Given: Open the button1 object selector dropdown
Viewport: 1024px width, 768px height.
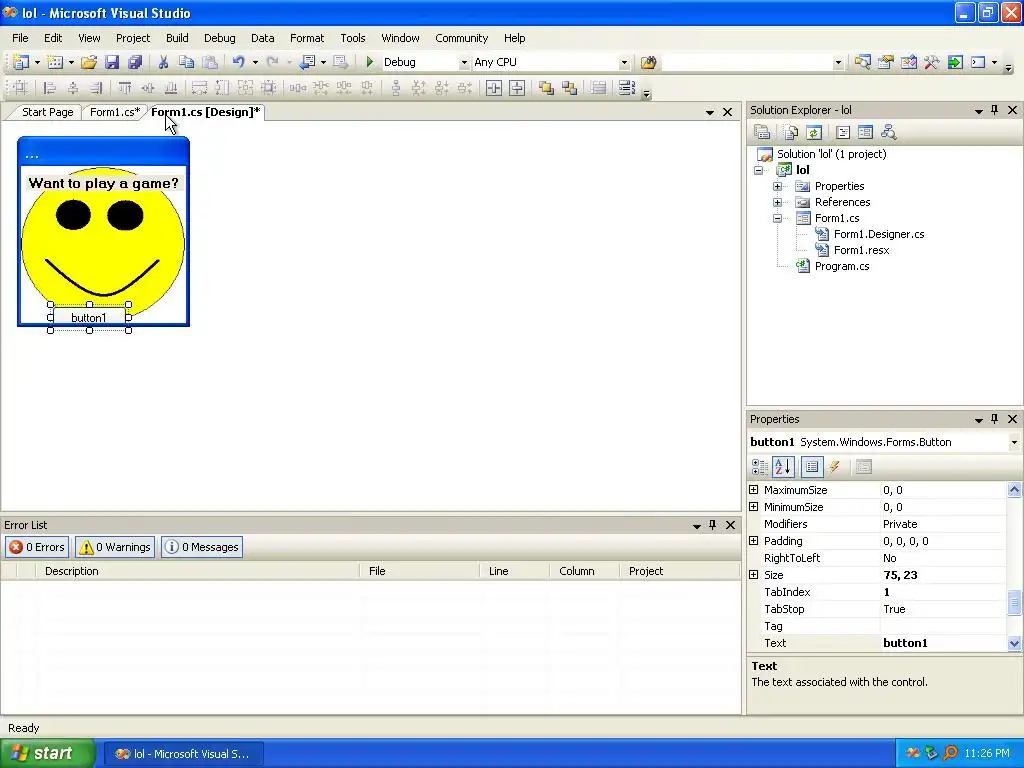Looking at the screenshot, I should click(x=1014, y=443).
